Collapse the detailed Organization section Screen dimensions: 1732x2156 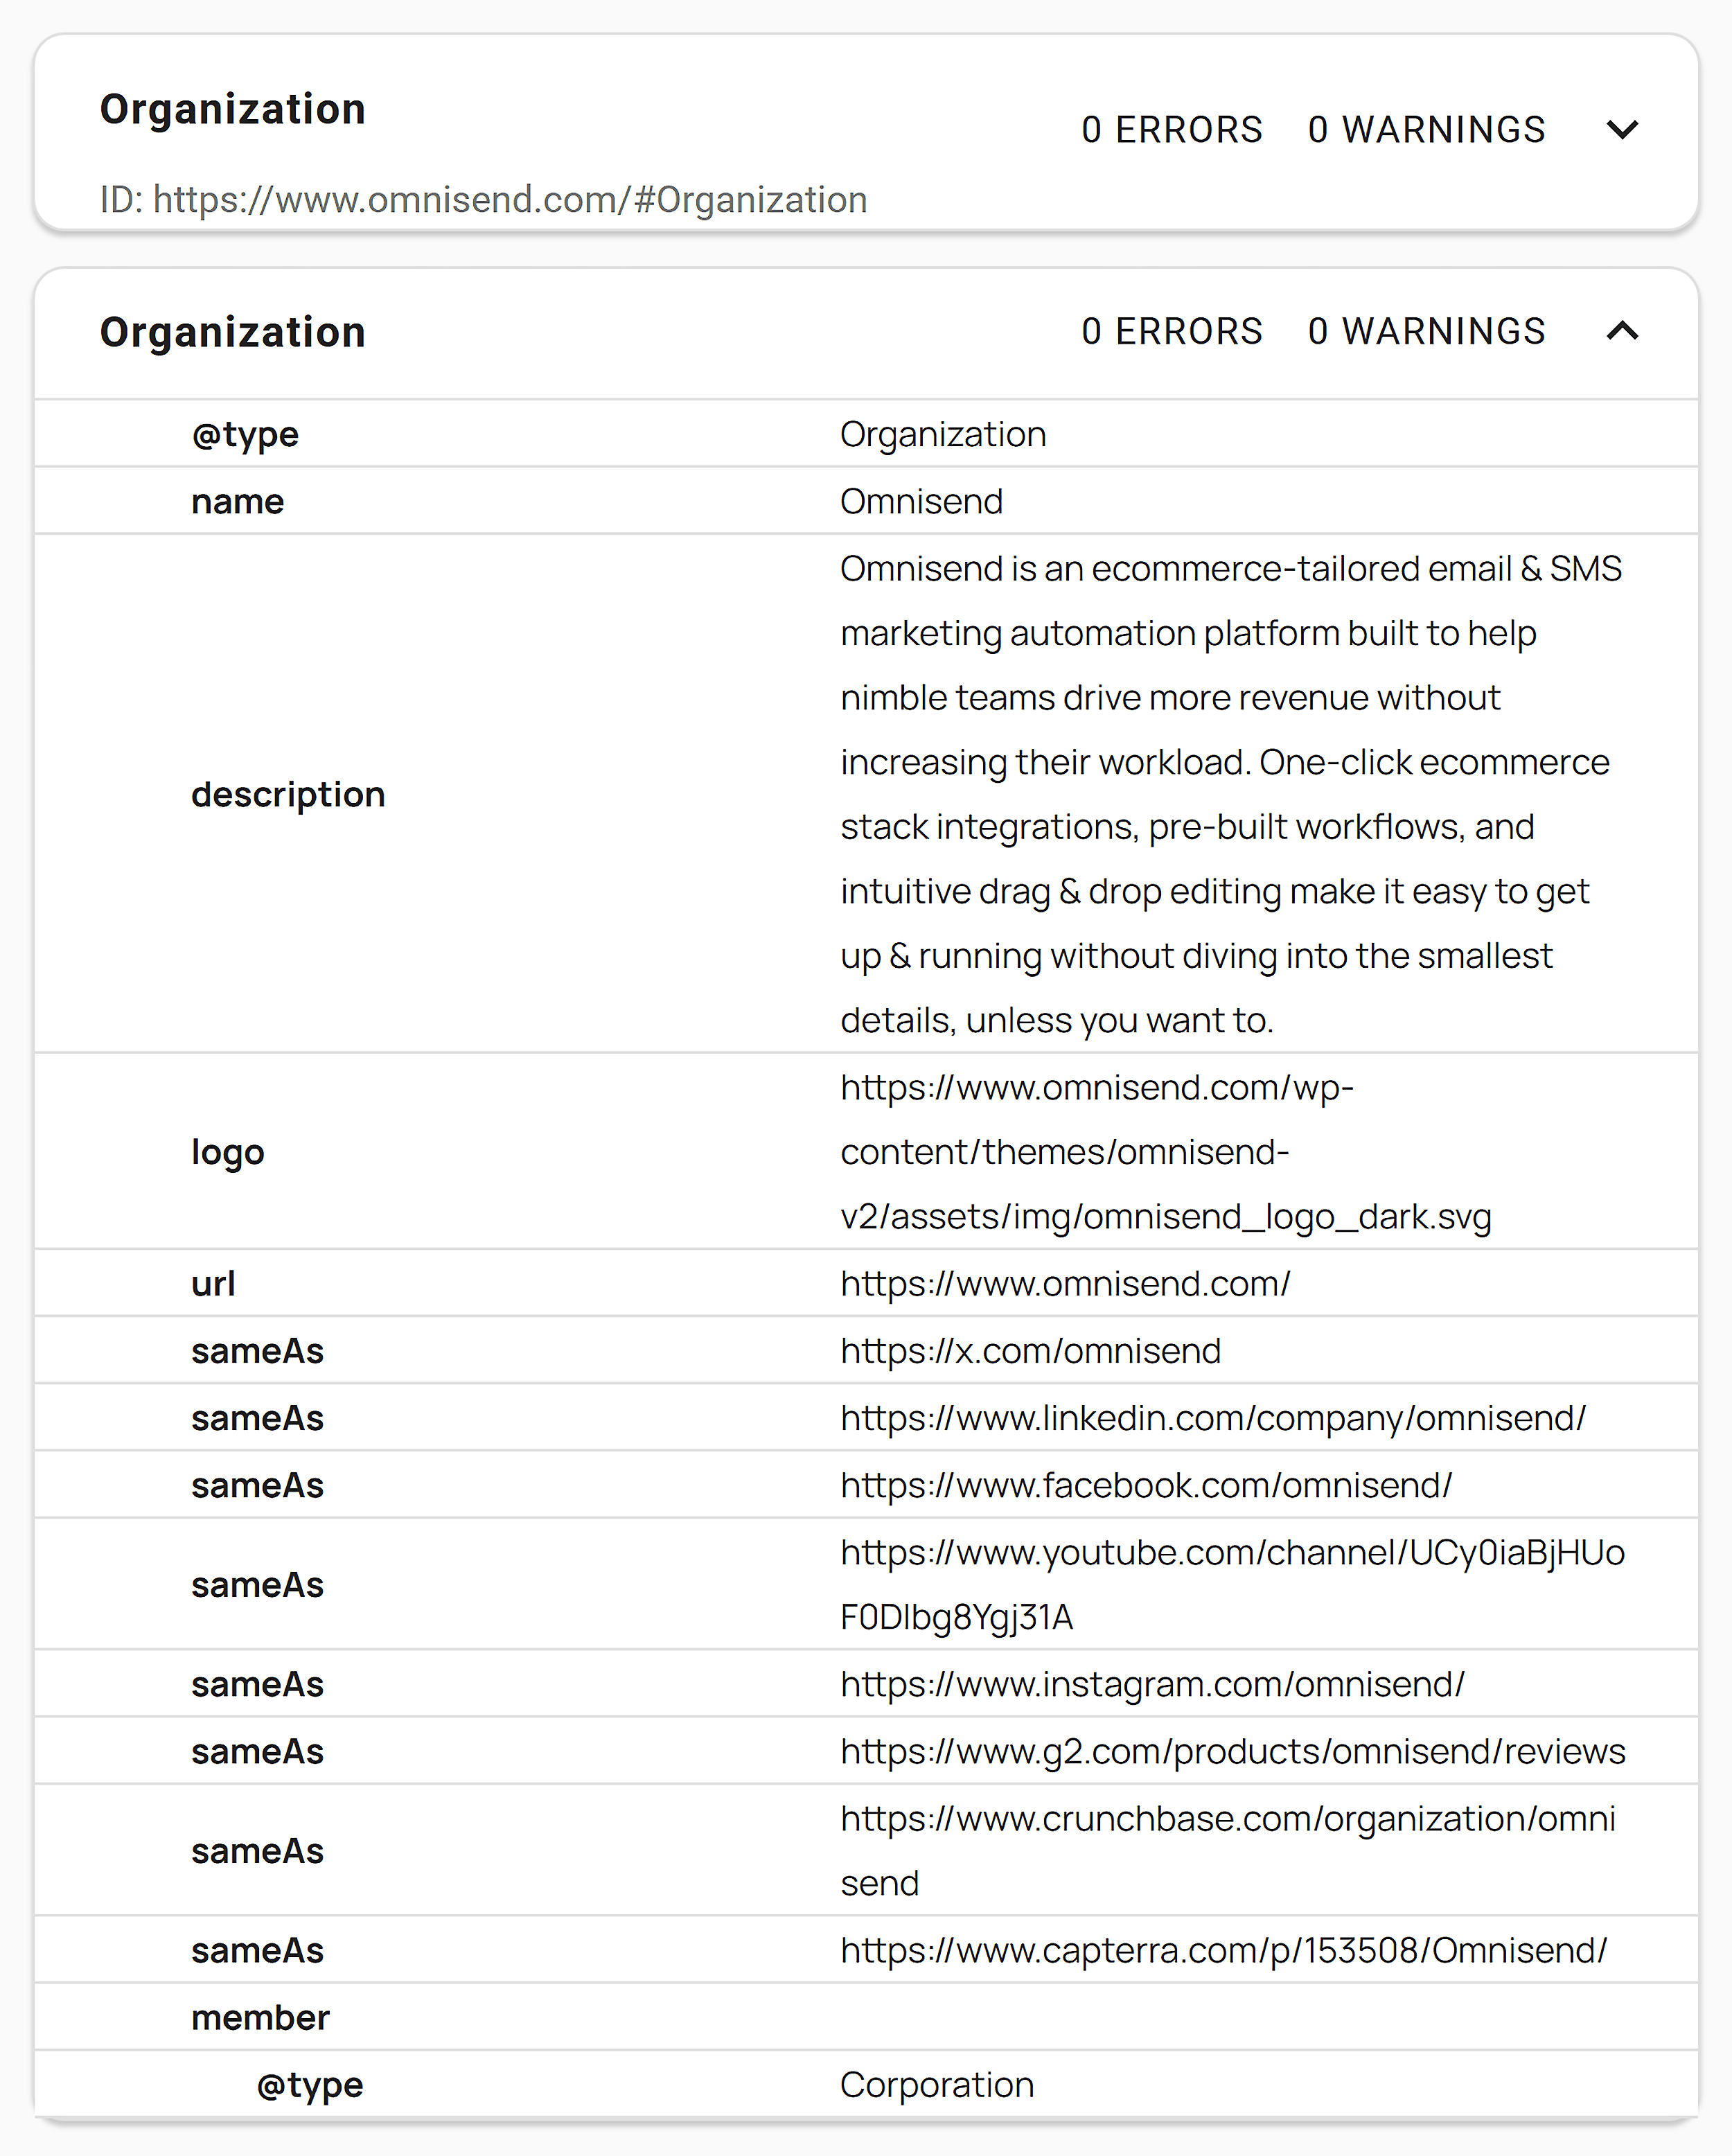[x=1622, y=332]
